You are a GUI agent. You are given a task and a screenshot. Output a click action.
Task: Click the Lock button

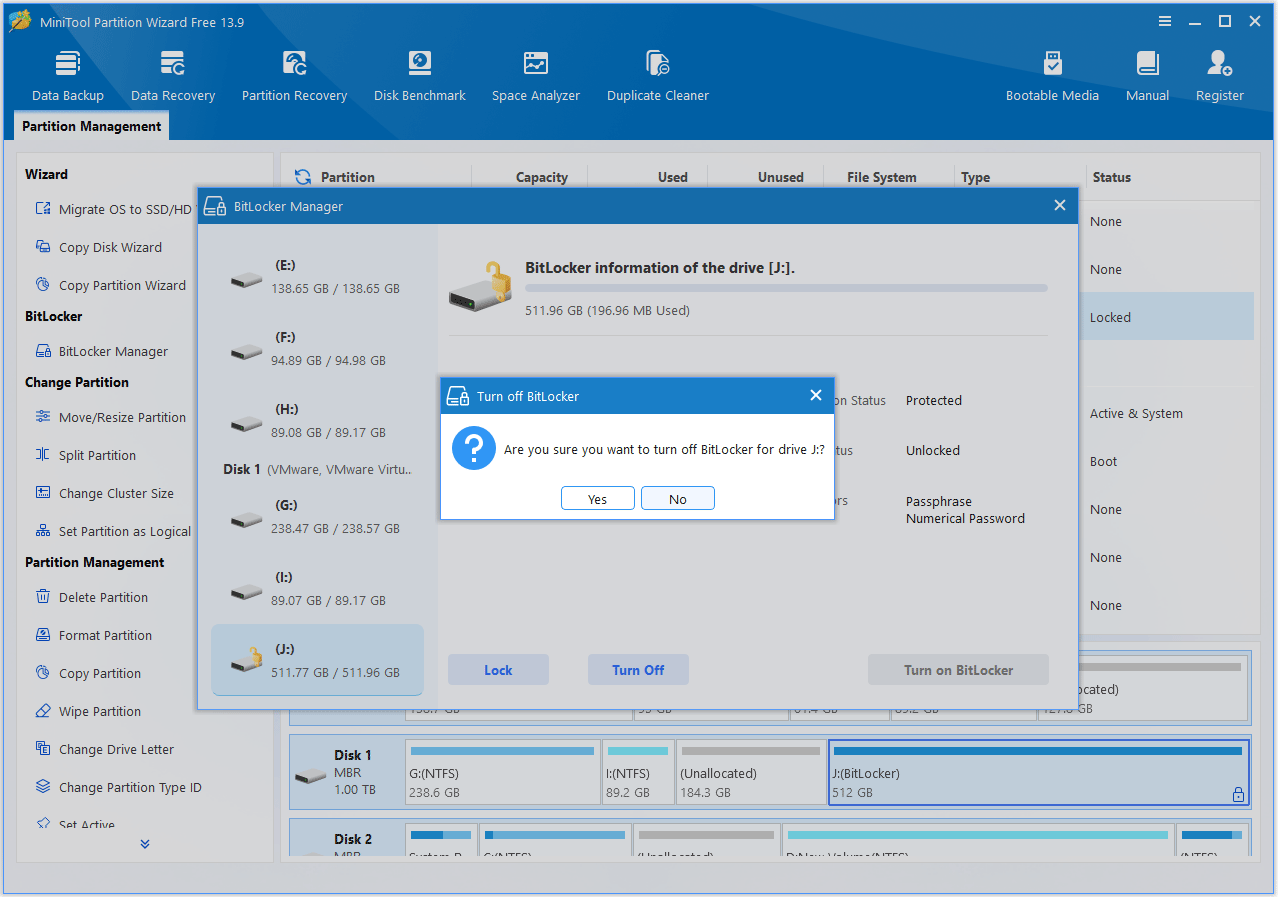click(x=498, y=670)
